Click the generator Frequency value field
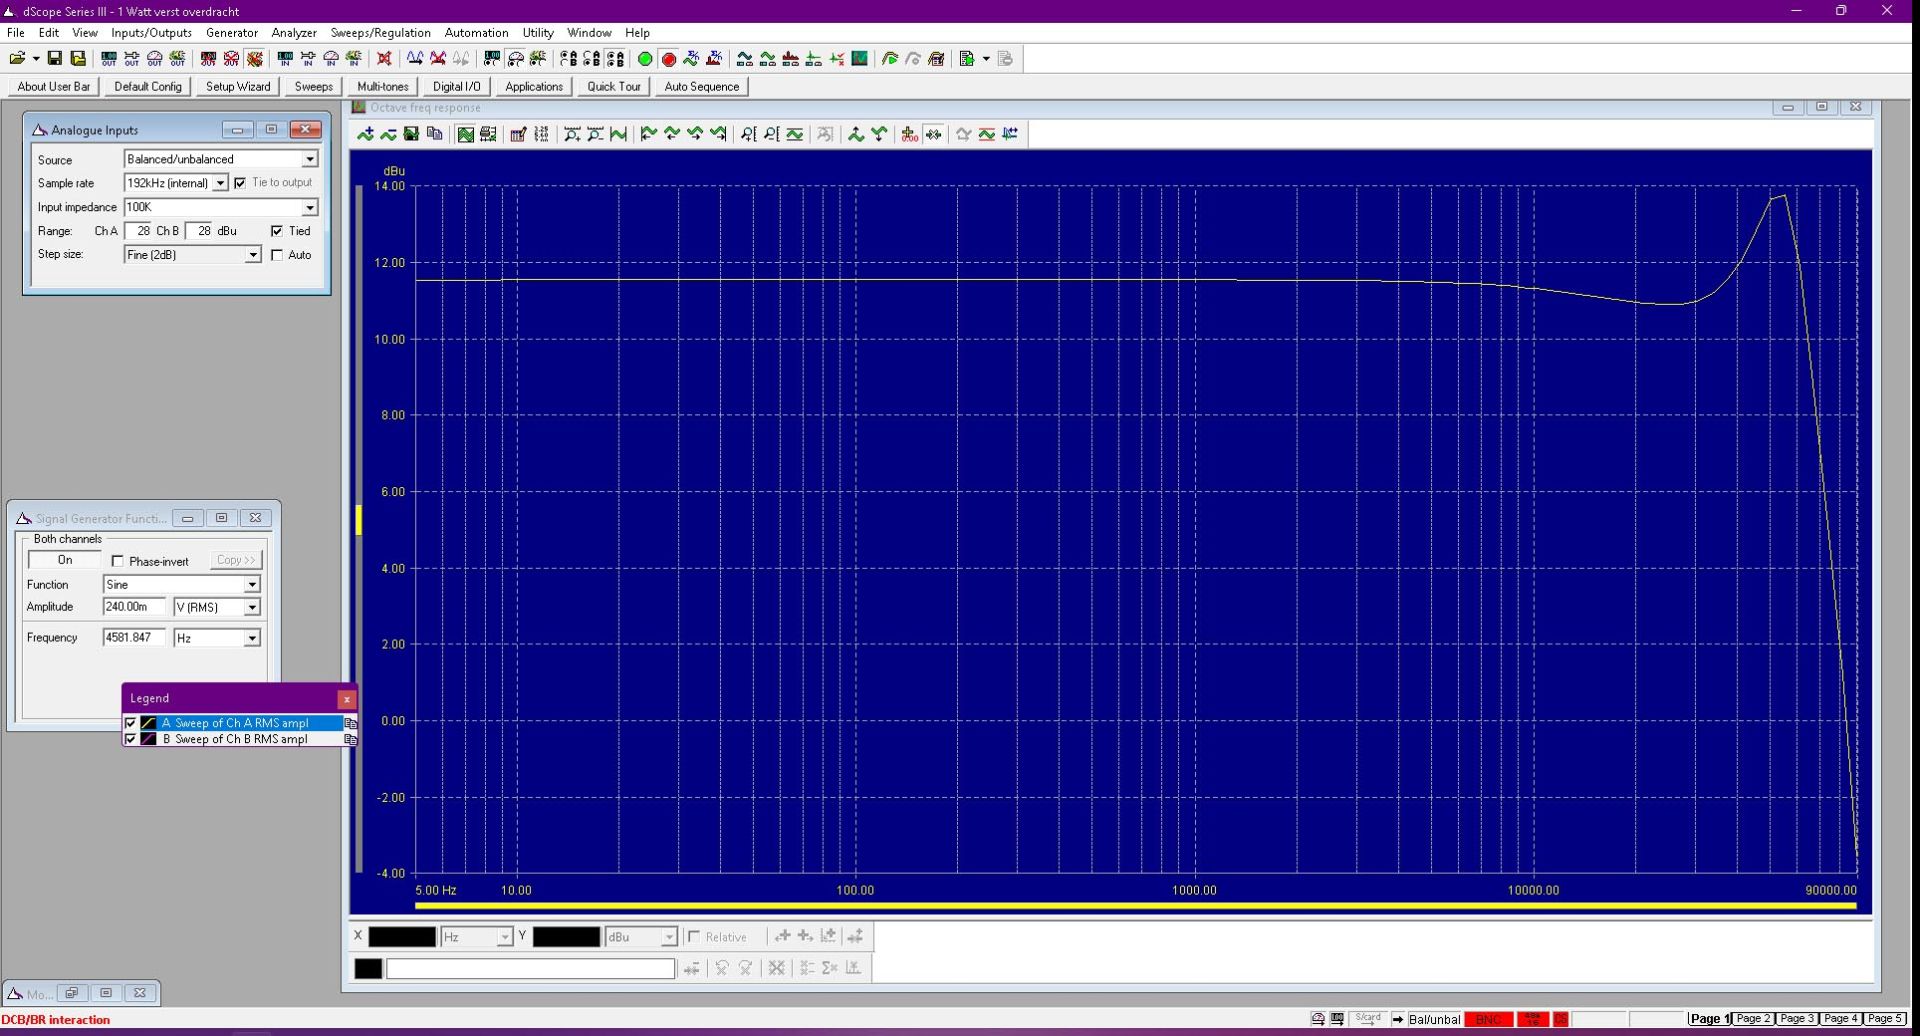 coord(134,638)
